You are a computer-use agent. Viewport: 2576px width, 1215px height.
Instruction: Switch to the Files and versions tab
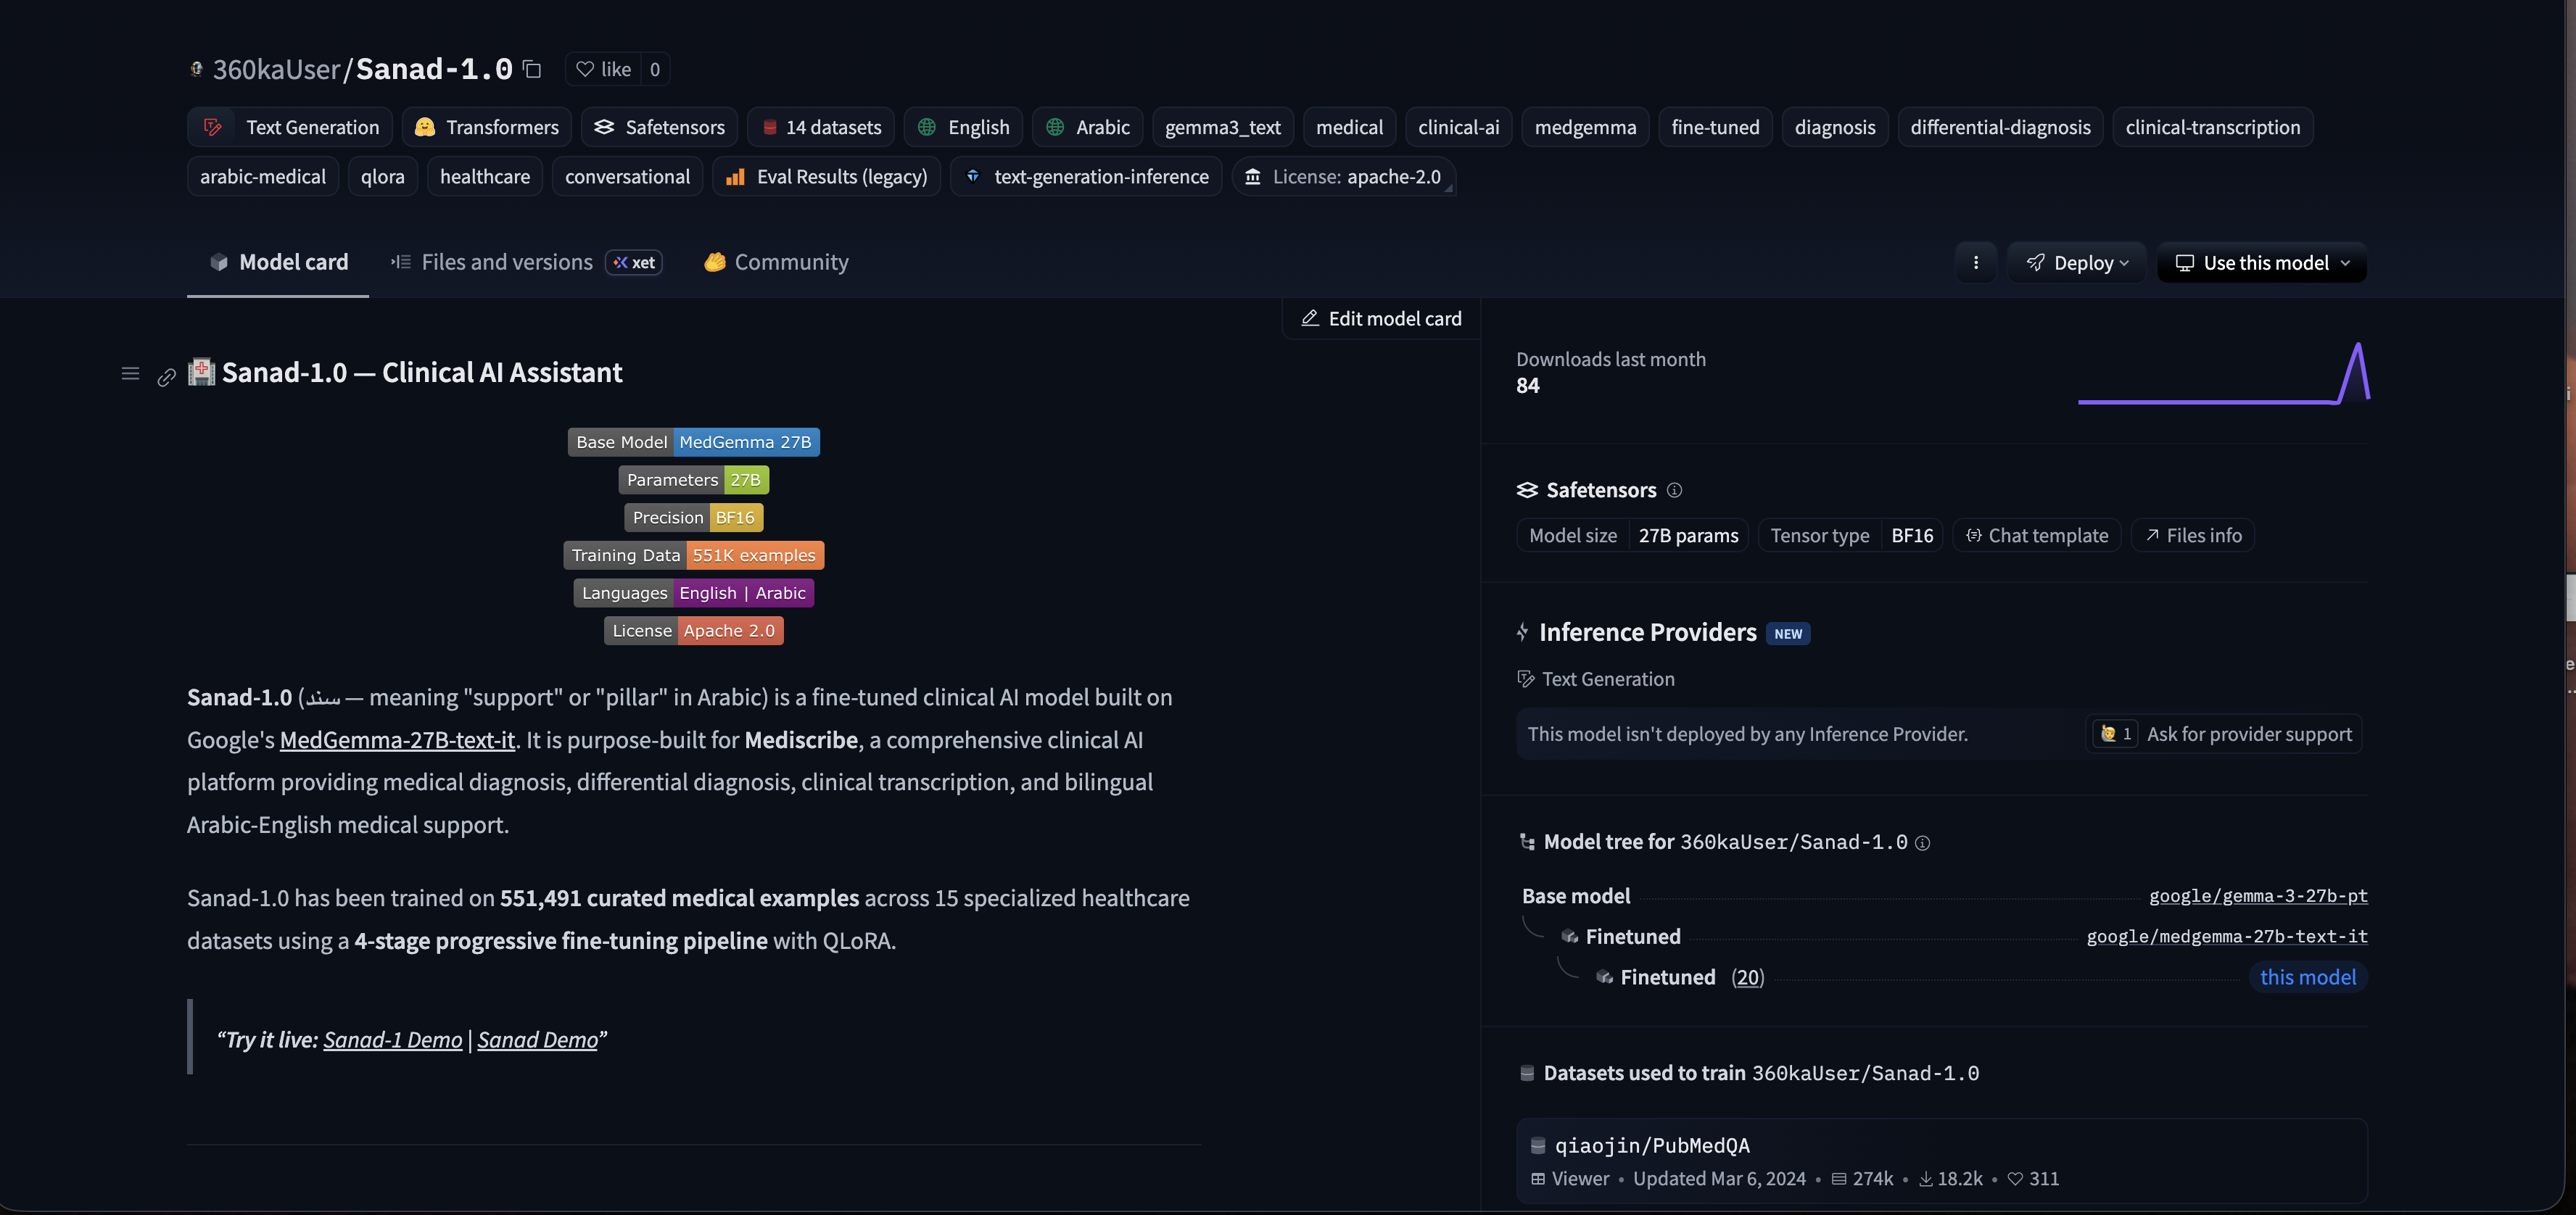click(x=526, y=262)
